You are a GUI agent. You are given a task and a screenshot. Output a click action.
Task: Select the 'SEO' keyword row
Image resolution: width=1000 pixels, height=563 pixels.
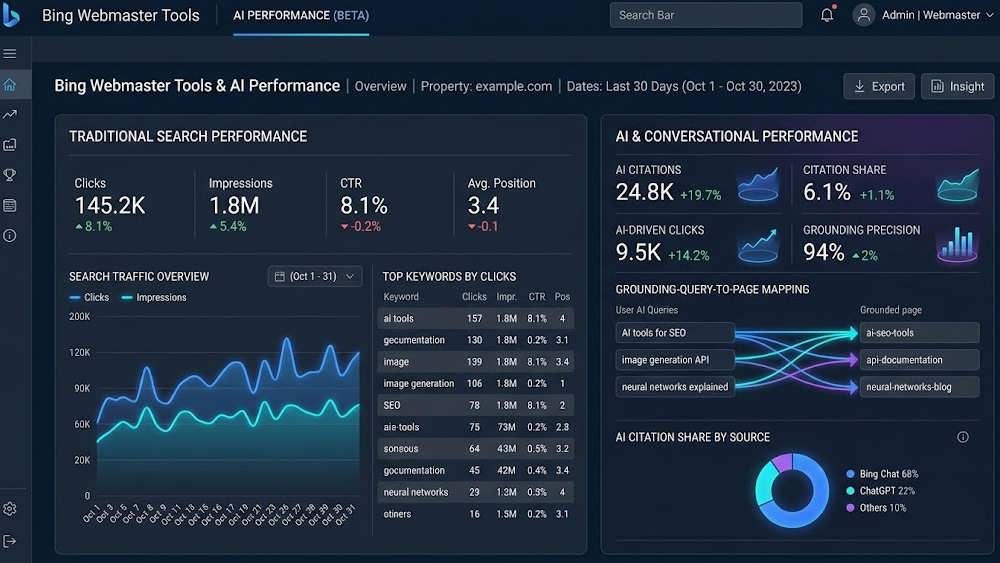476,405
